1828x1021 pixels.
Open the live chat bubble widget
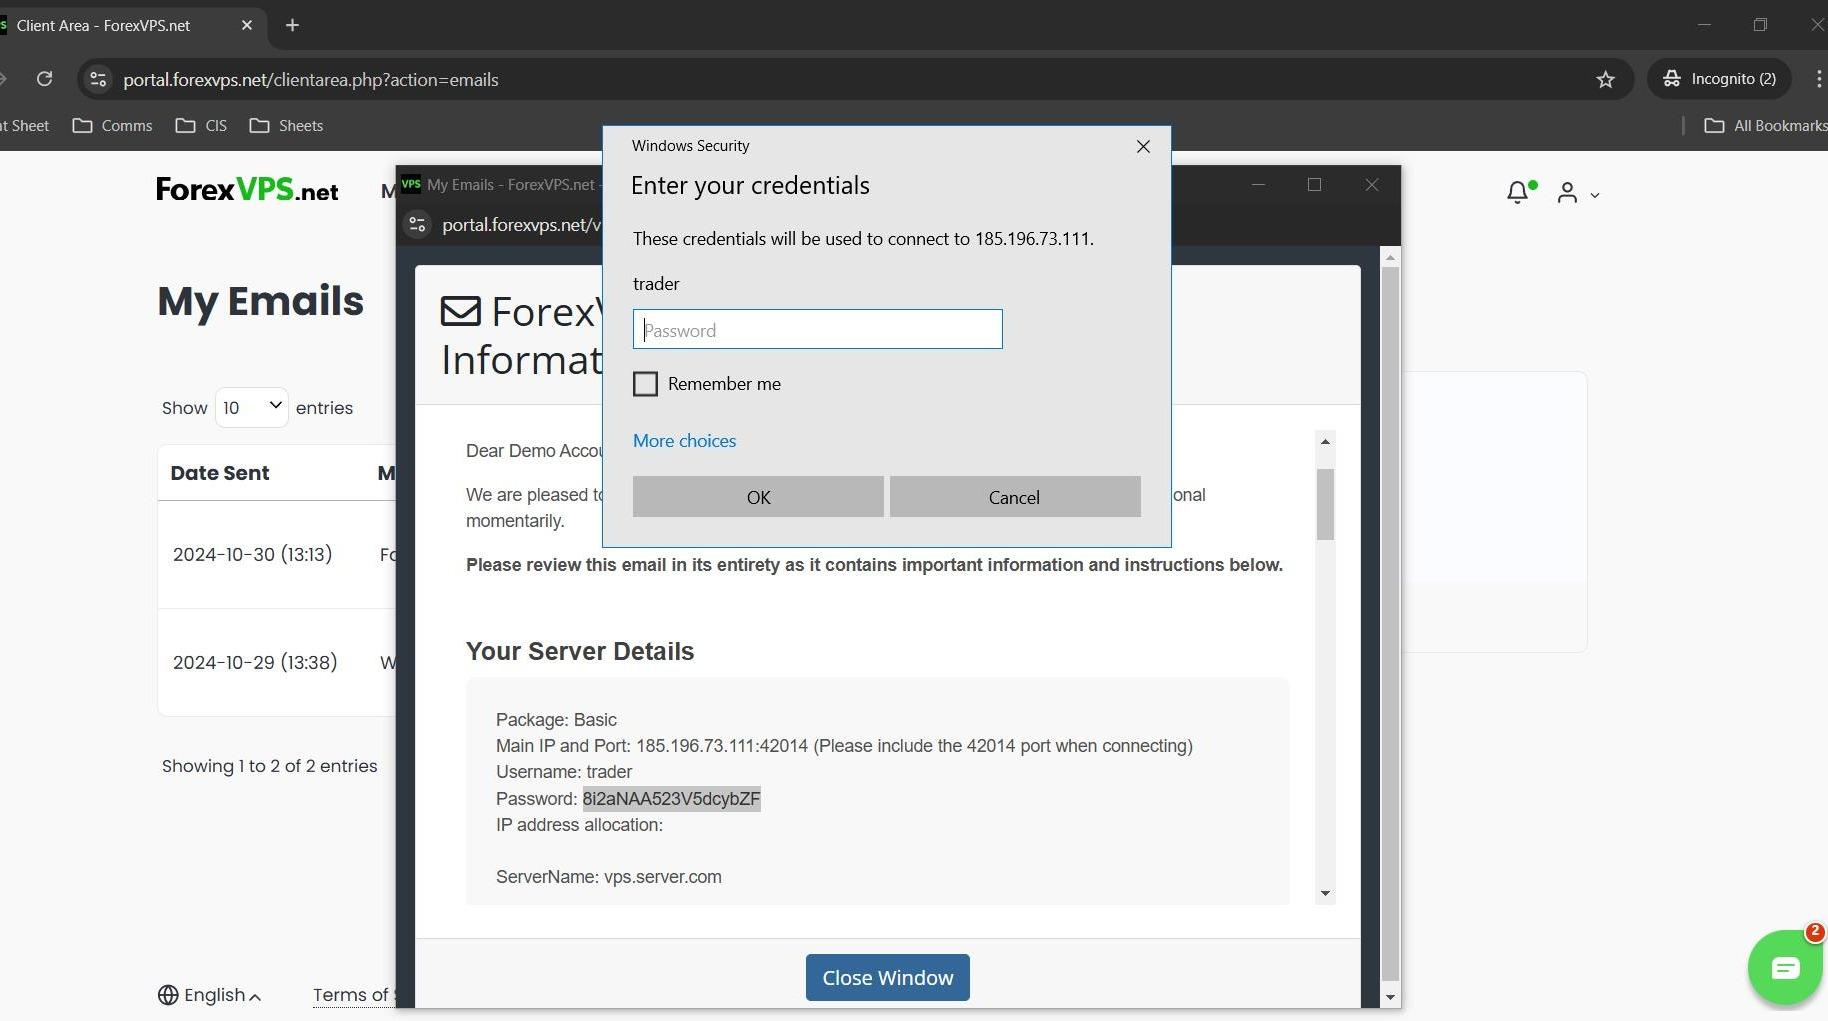[x=1785, y=967]
